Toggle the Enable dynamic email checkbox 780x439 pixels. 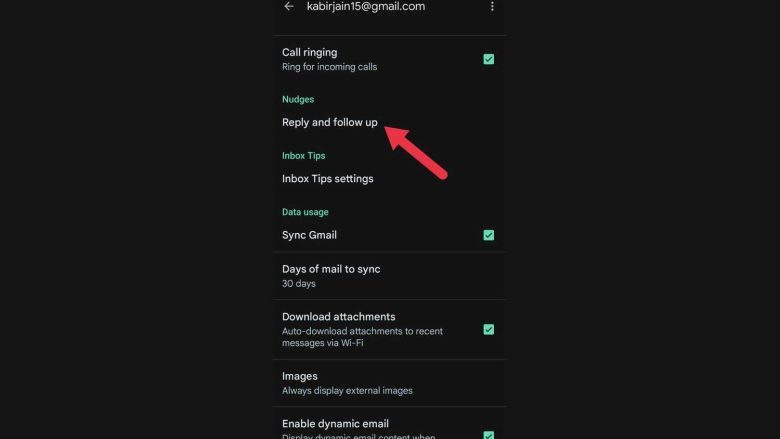(488, 435)
